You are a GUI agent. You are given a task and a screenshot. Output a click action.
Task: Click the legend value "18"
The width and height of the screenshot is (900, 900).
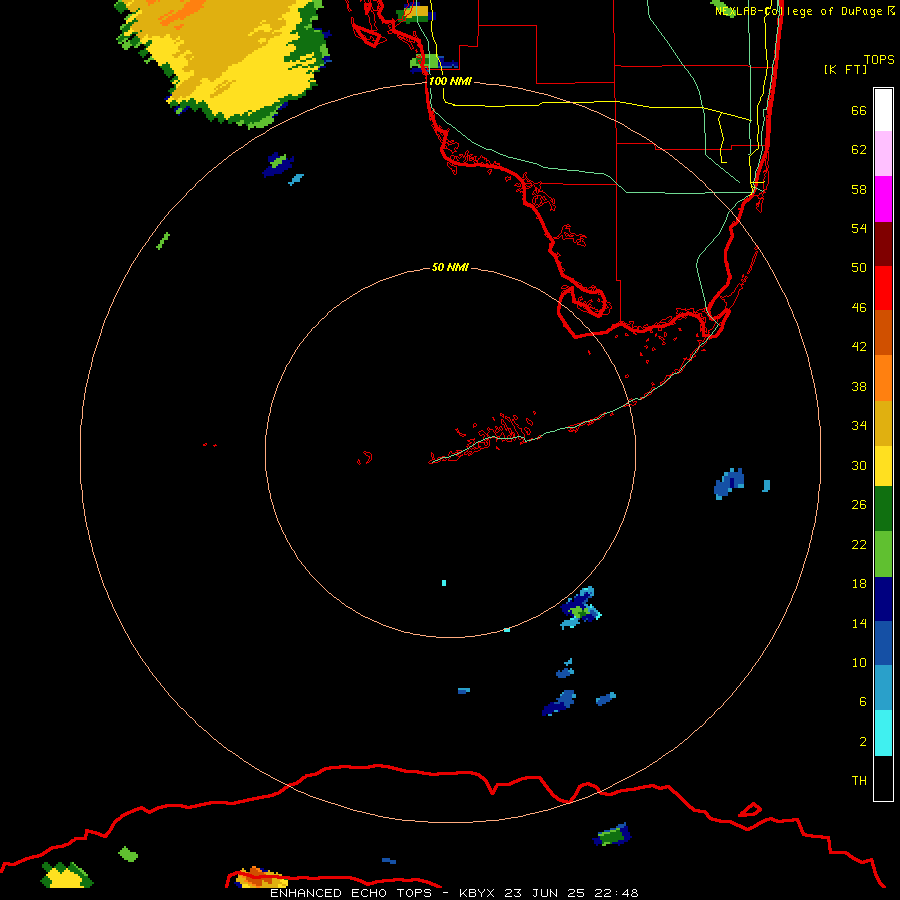859,584
